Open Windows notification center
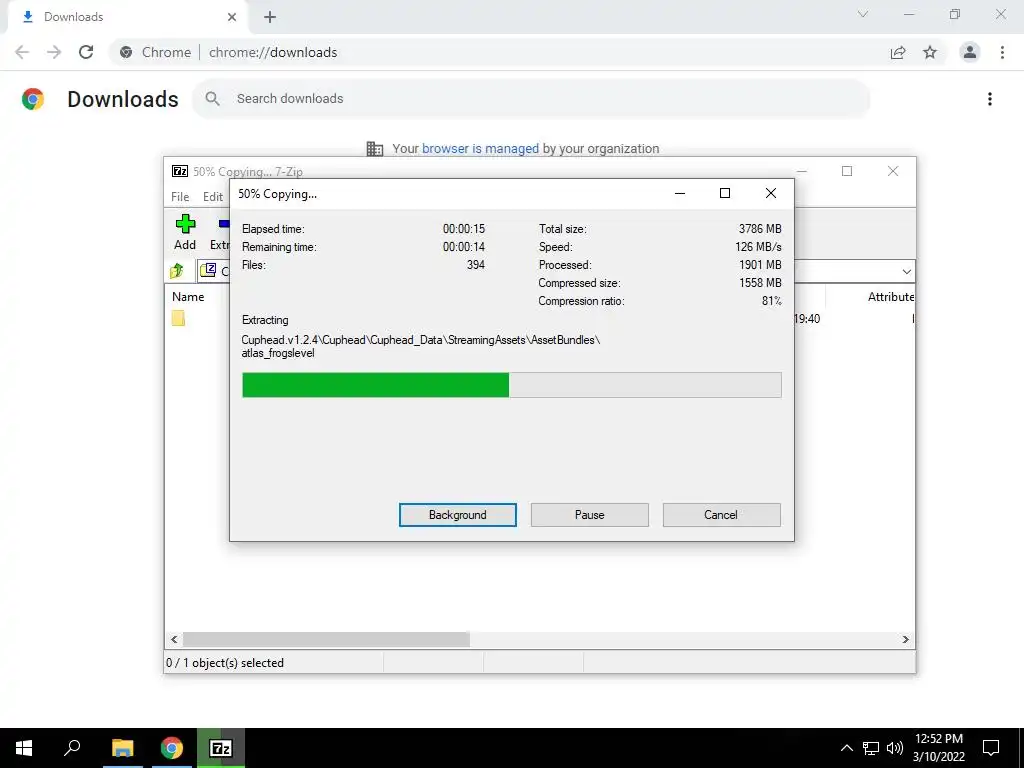The height and width of the screenshot is (768, 1024). pos(991,748)
